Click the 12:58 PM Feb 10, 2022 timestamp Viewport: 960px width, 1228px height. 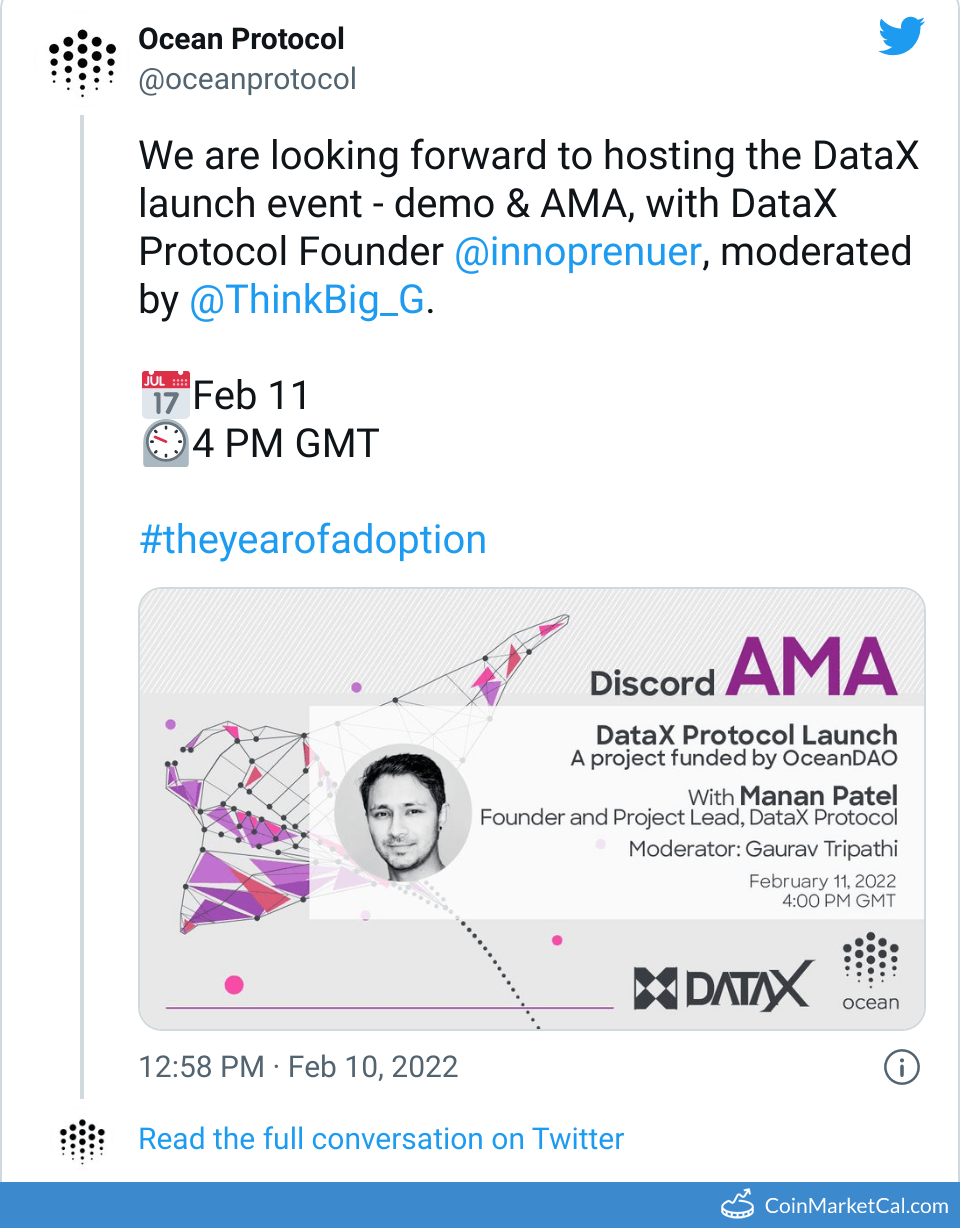point(298,1066)
